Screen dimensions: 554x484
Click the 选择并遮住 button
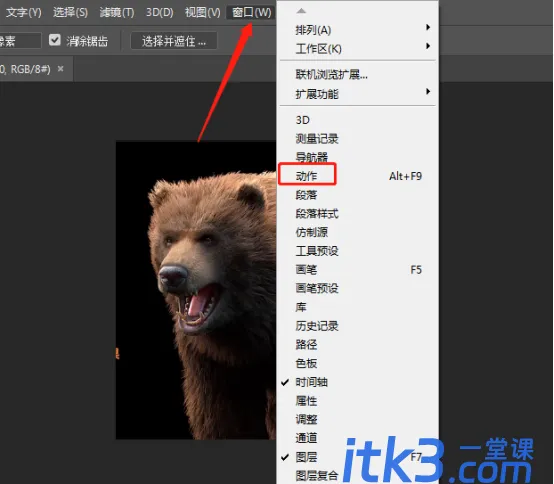click(174, 41)
